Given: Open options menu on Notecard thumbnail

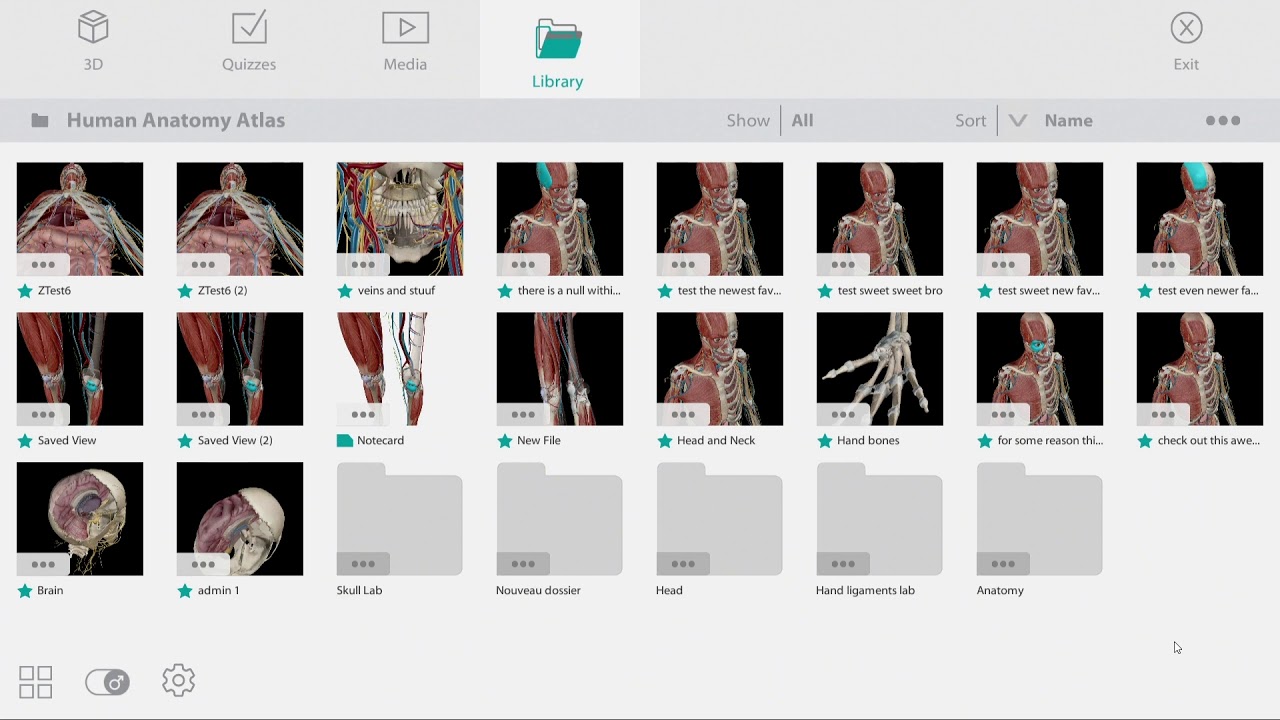Looking at the screenshot, I should (x=363, y=415).
